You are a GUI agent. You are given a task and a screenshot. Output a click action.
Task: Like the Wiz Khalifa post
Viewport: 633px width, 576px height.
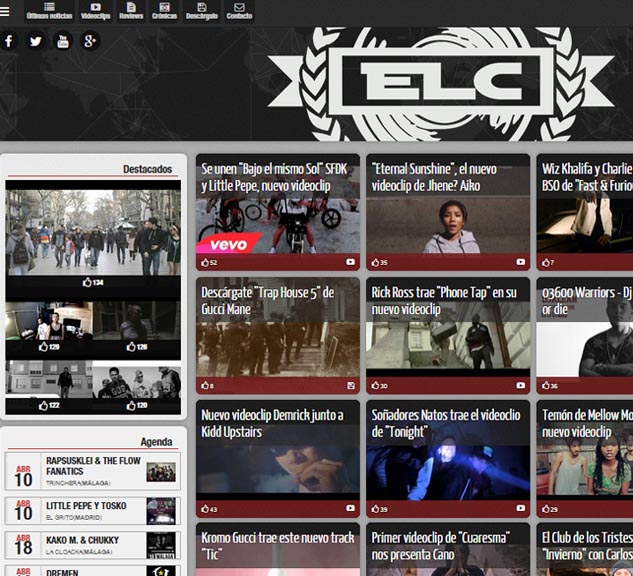[548, 262]
